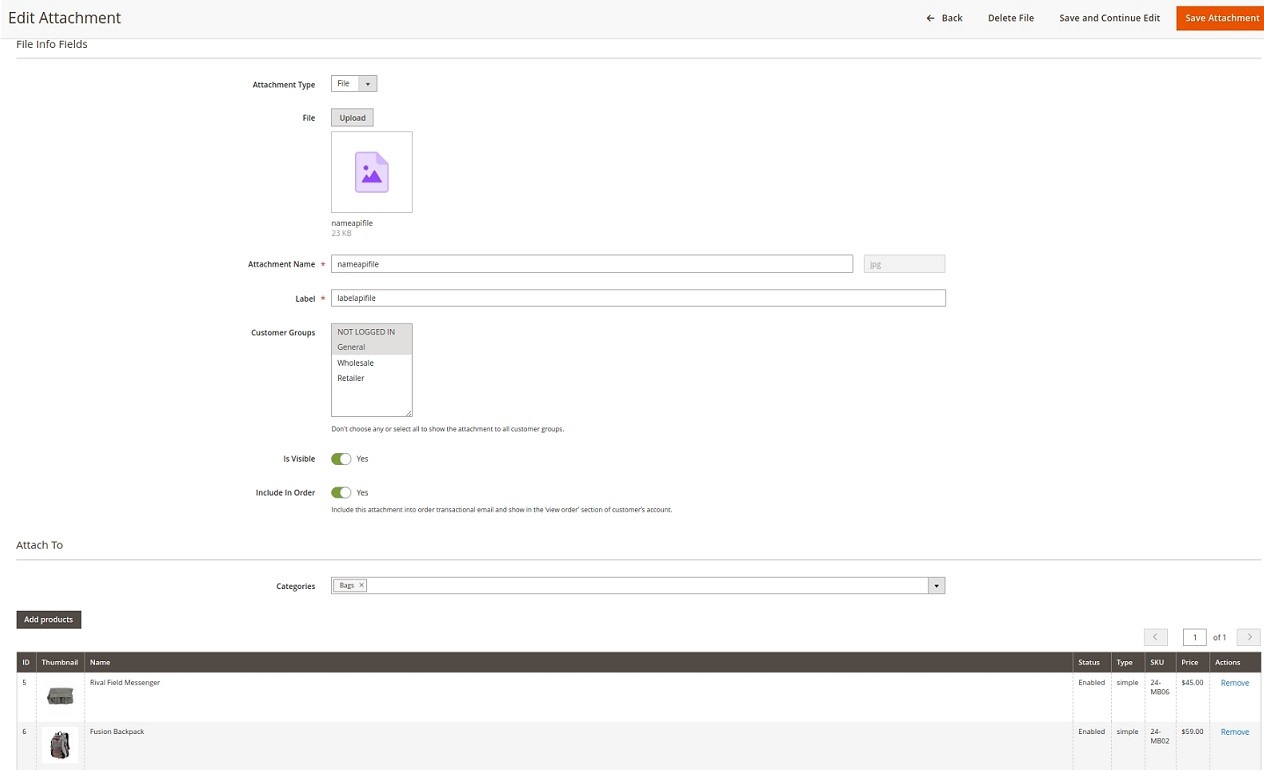Open the Attachment Type dropdown
The width and height of the screenshot is (1264, 770).
(x=366, y=83)
